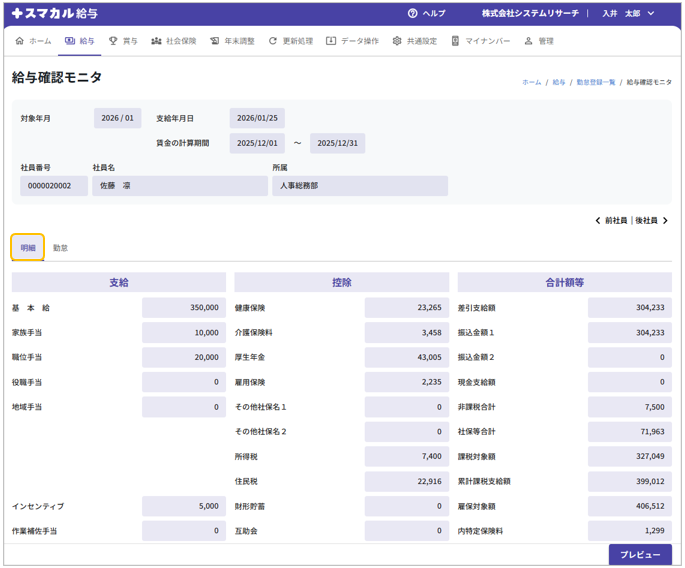Image resolution: width=685 pixels, height=568 pixels.
Task: Open the 年末調整 year-end adjustment menu
Action: (x=232, y=41)
